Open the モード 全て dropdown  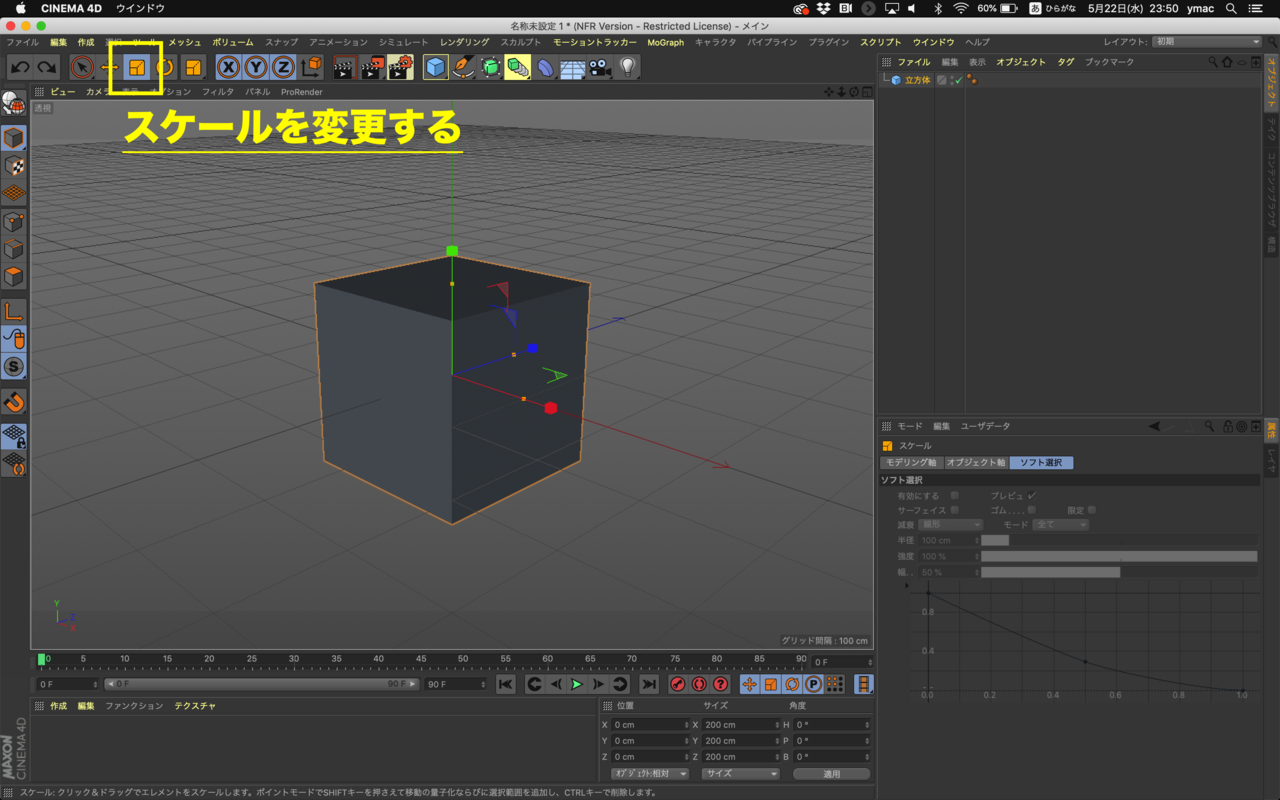pyautogui.click(x=1061, y=525)
